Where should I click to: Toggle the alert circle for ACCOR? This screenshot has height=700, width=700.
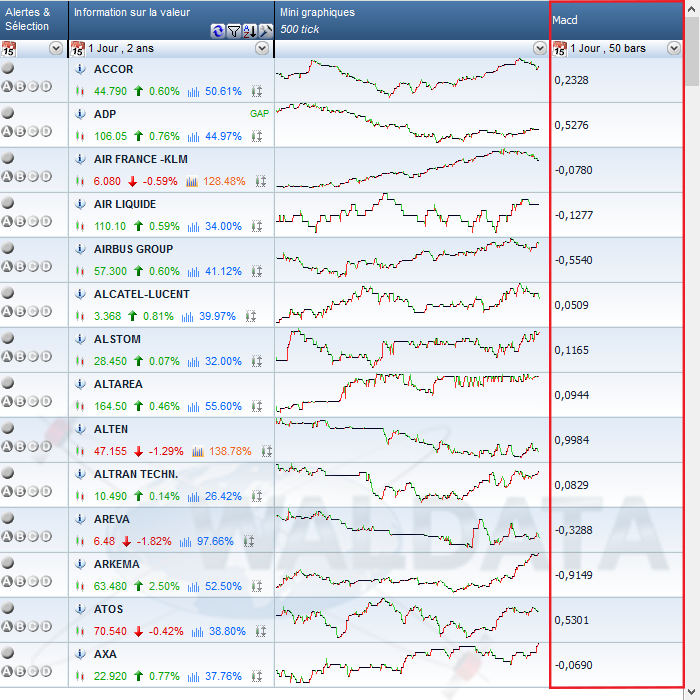point(8,68)
